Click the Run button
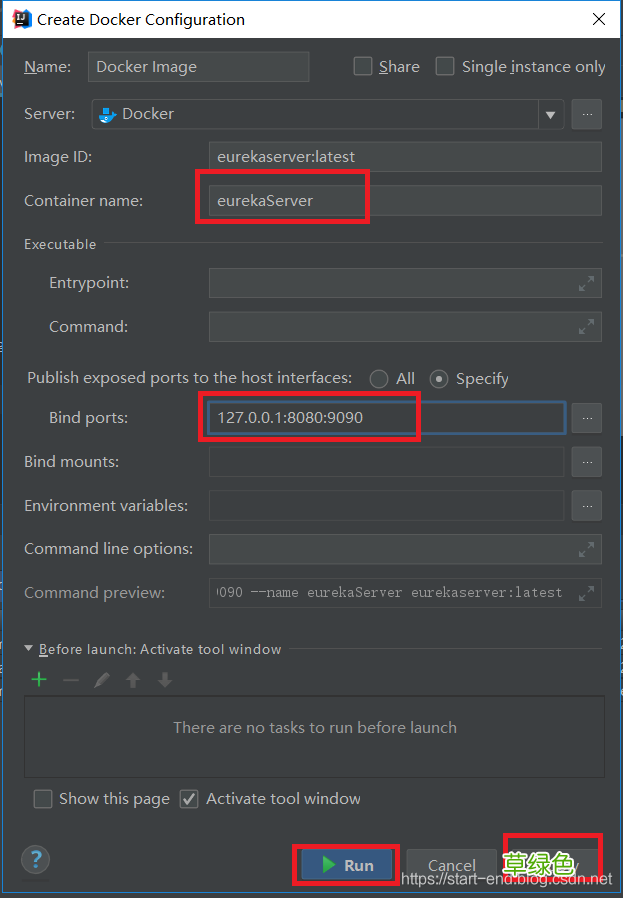This screenshot has height=898, width=623. click(x=347, y=865)
